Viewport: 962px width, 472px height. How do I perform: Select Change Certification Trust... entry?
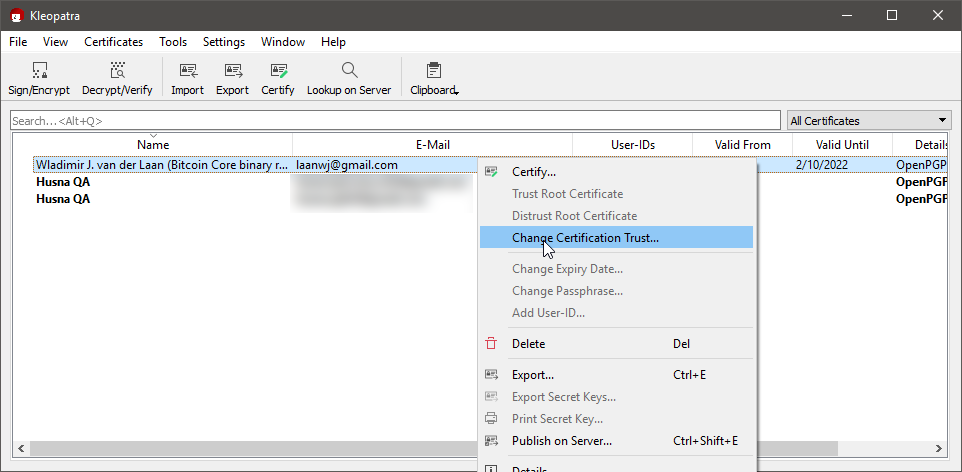click(616, 238)
